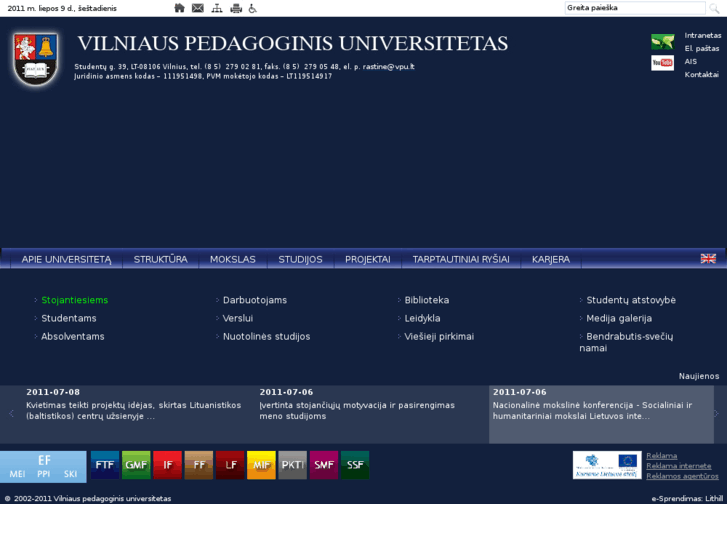Open the Biblioteka link
727x545 pixels.
(x=427, y=300)
